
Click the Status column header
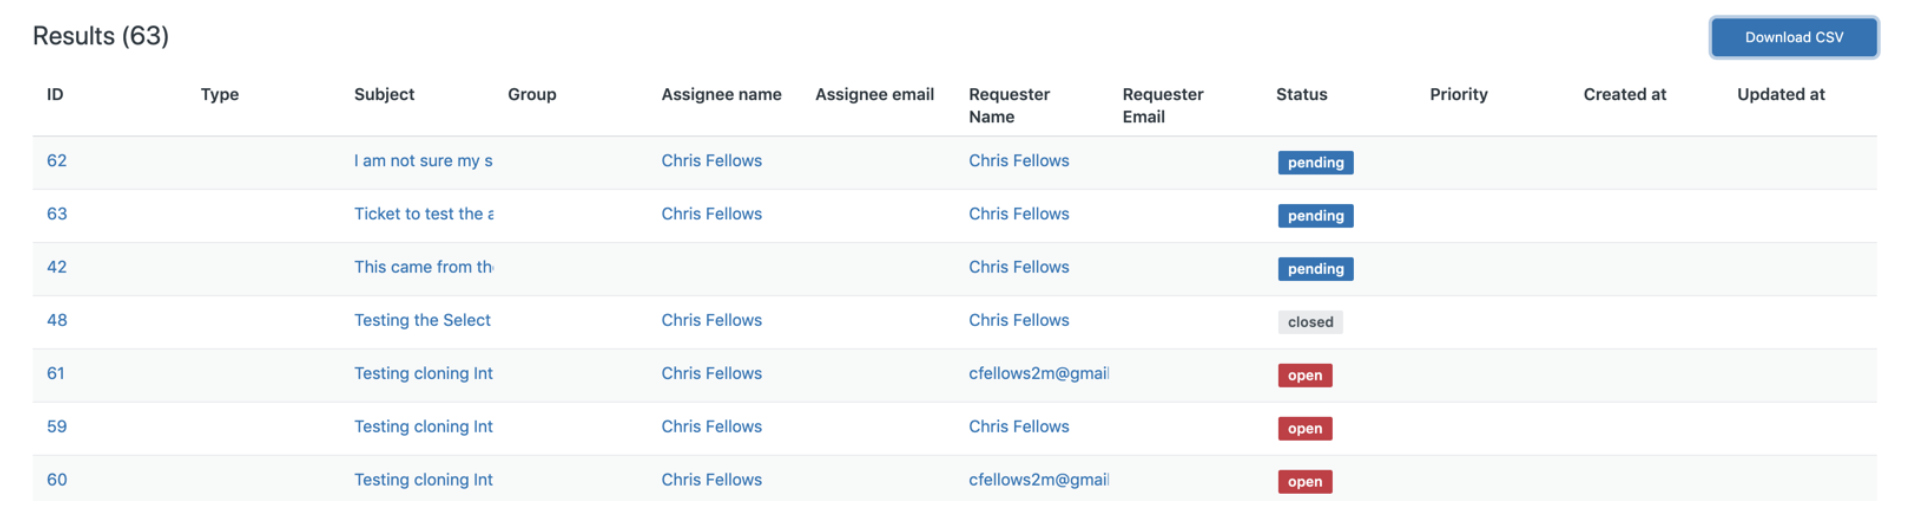(1301, 94)
